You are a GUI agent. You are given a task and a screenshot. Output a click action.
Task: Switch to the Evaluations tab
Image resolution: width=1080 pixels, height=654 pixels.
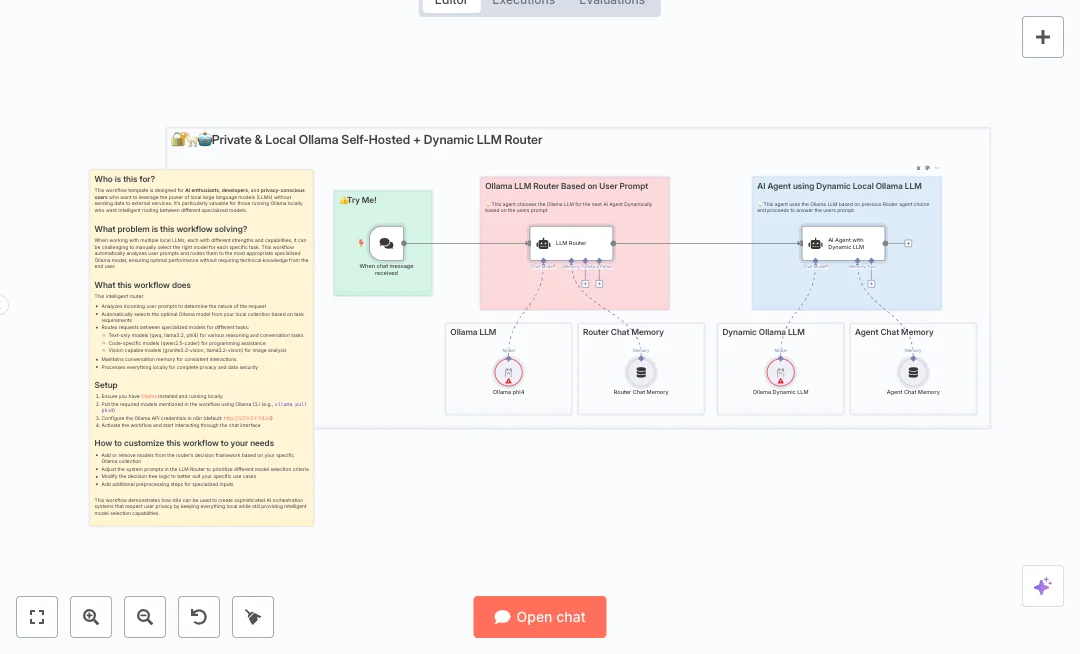611,3
